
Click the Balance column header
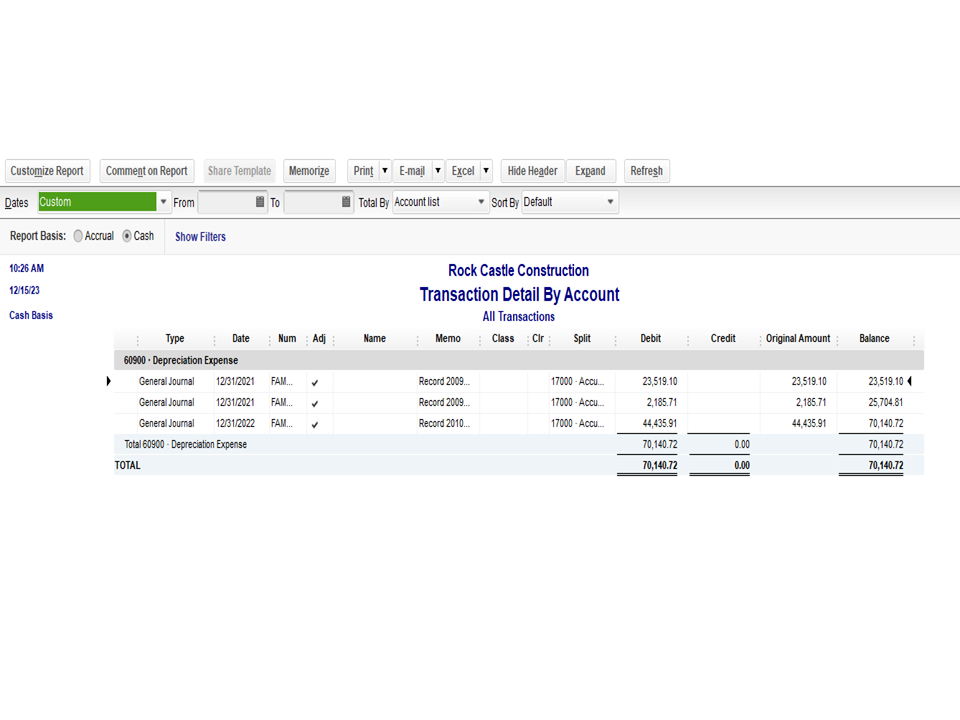(874, 339)
